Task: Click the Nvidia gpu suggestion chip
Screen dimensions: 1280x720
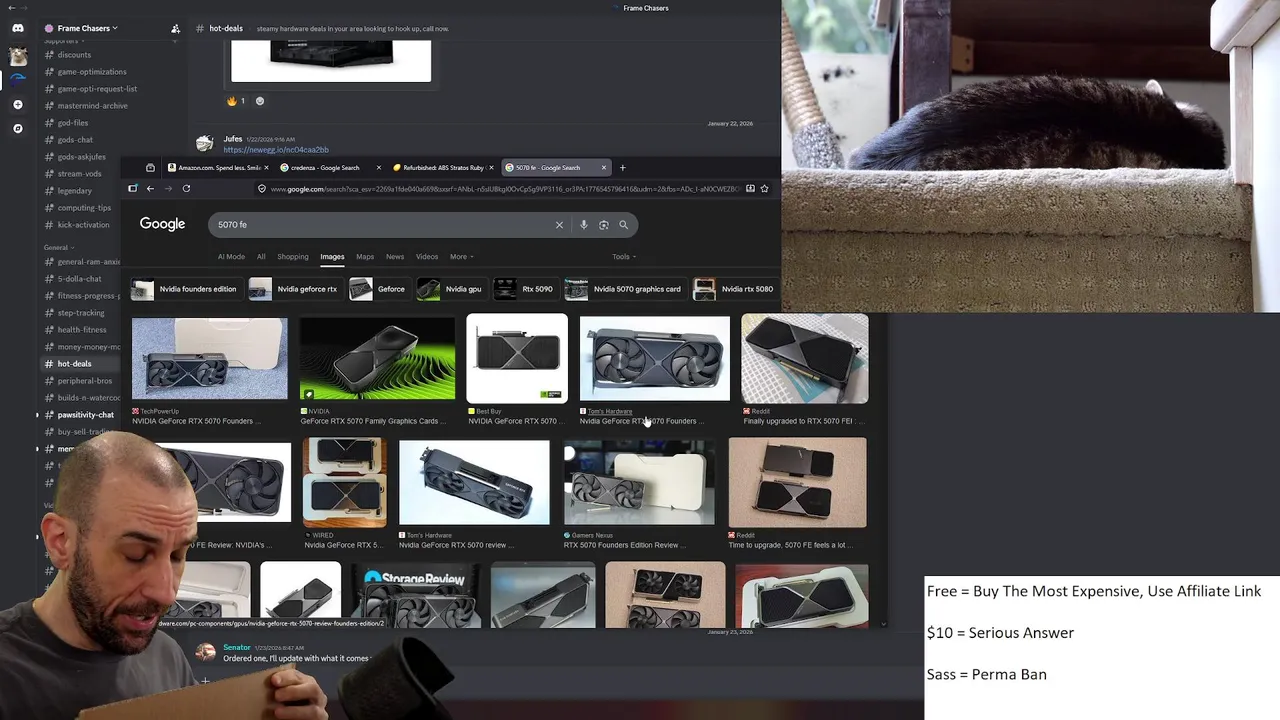Action: [x=450, y=289]
